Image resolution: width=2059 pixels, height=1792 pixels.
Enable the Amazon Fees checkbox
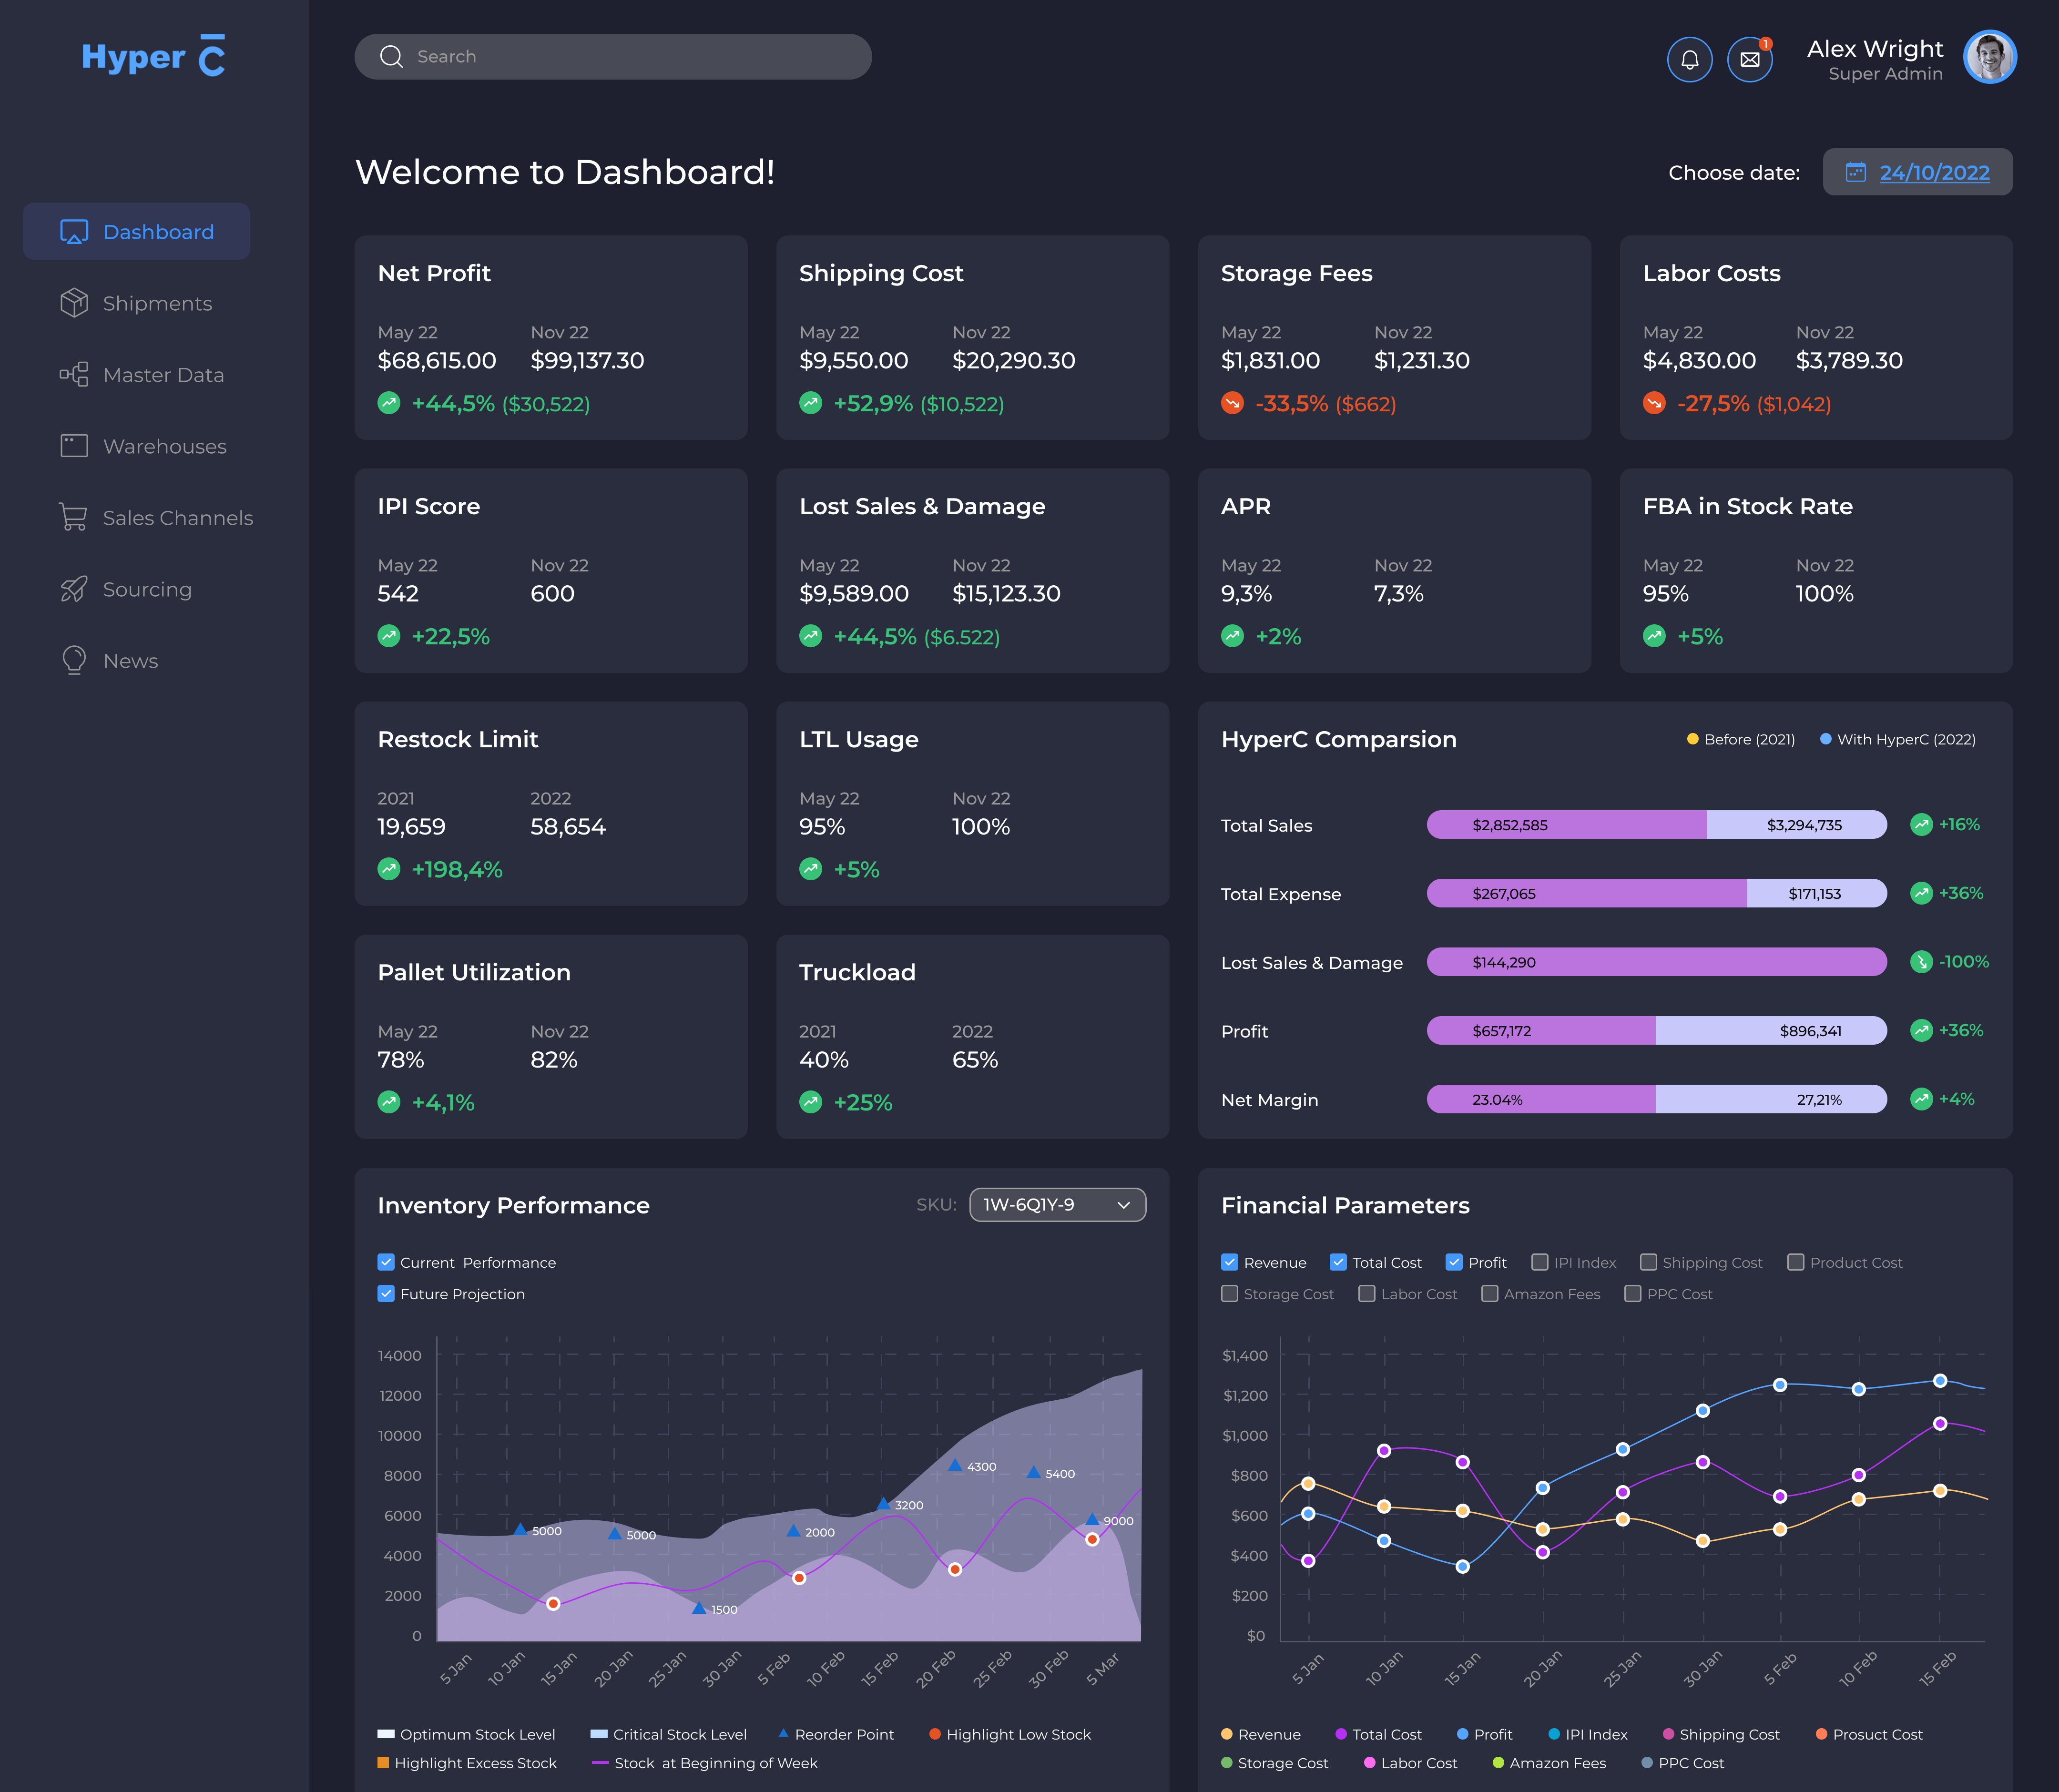1489,1294
